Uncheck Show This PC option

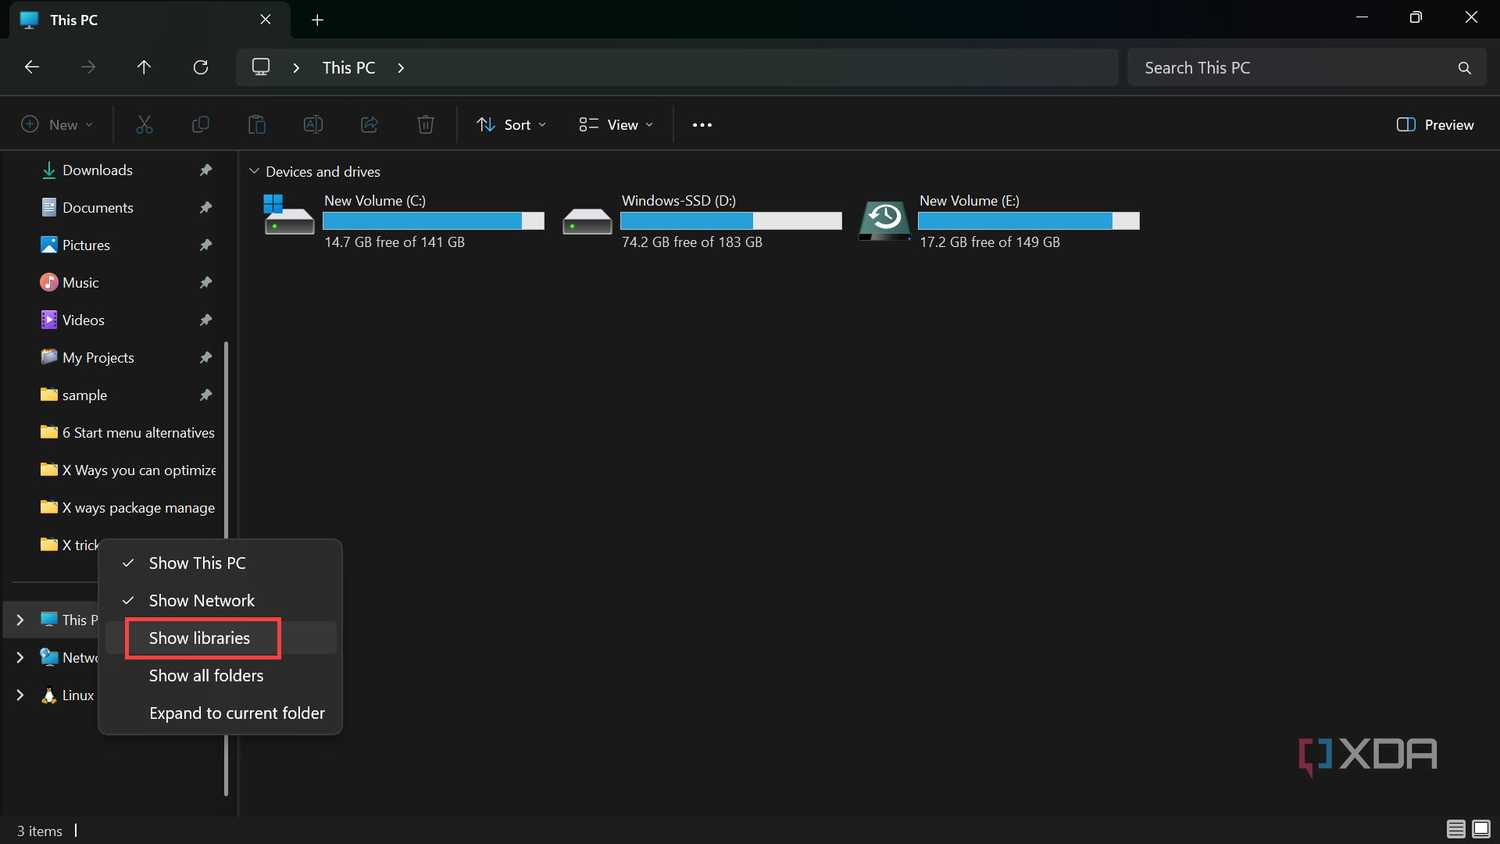tap(220, 563)
